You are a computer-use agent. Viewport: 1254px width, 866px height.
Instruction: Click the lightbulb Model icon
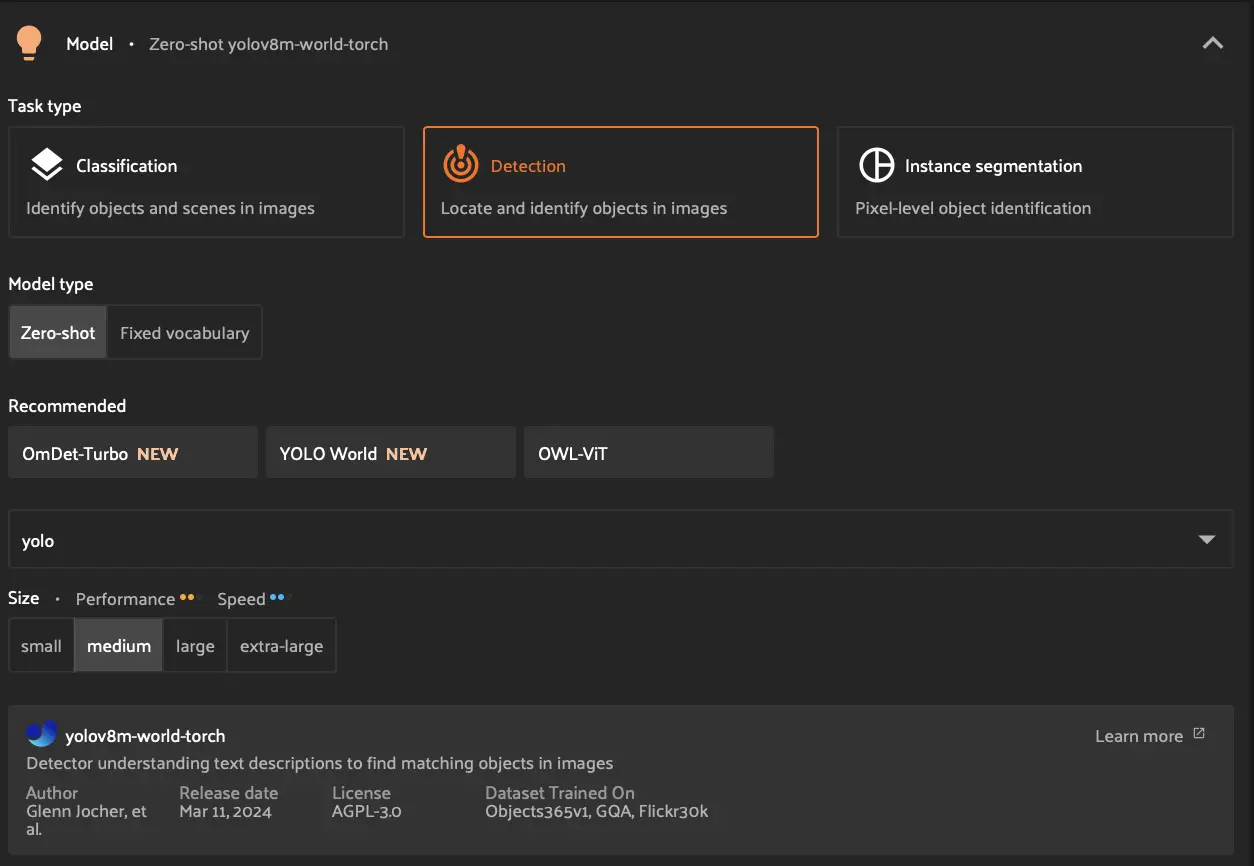[29, 43]
